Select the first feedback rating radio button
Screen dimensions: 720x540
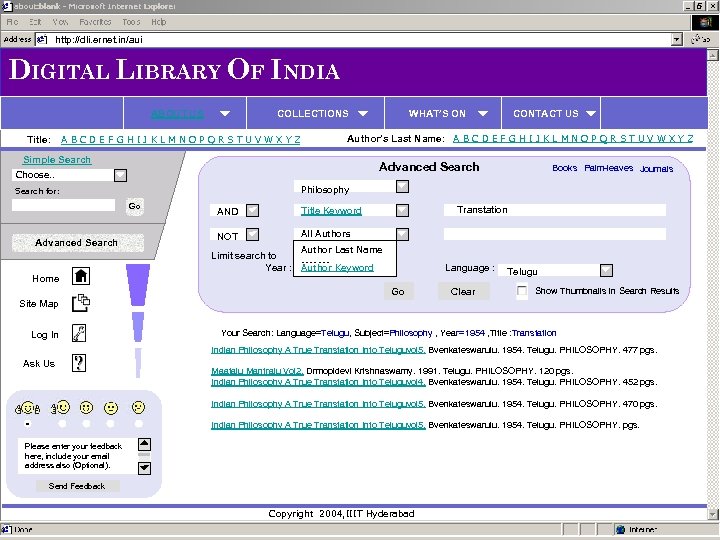(x=28, y=423)
